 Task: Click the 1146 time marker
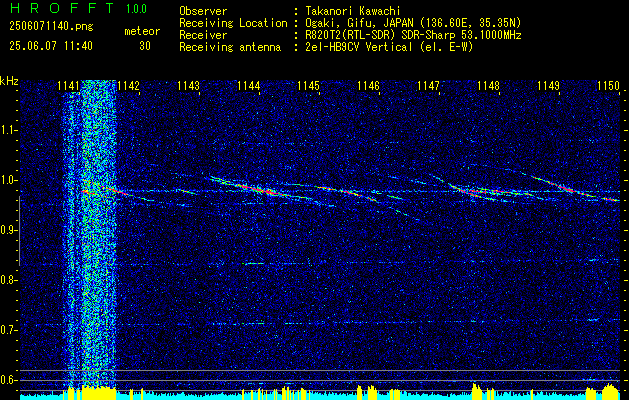[x=368, y=86]
